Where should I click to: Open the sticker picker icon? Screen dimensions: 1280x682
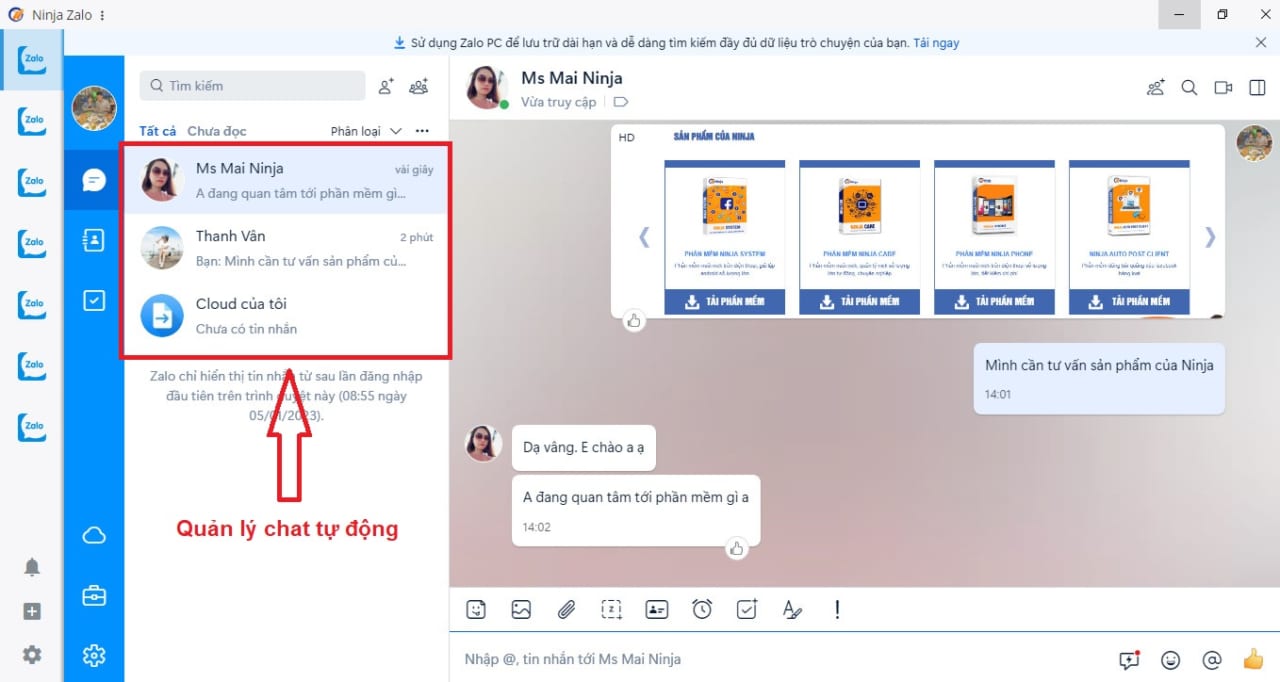tap(476, 609)
